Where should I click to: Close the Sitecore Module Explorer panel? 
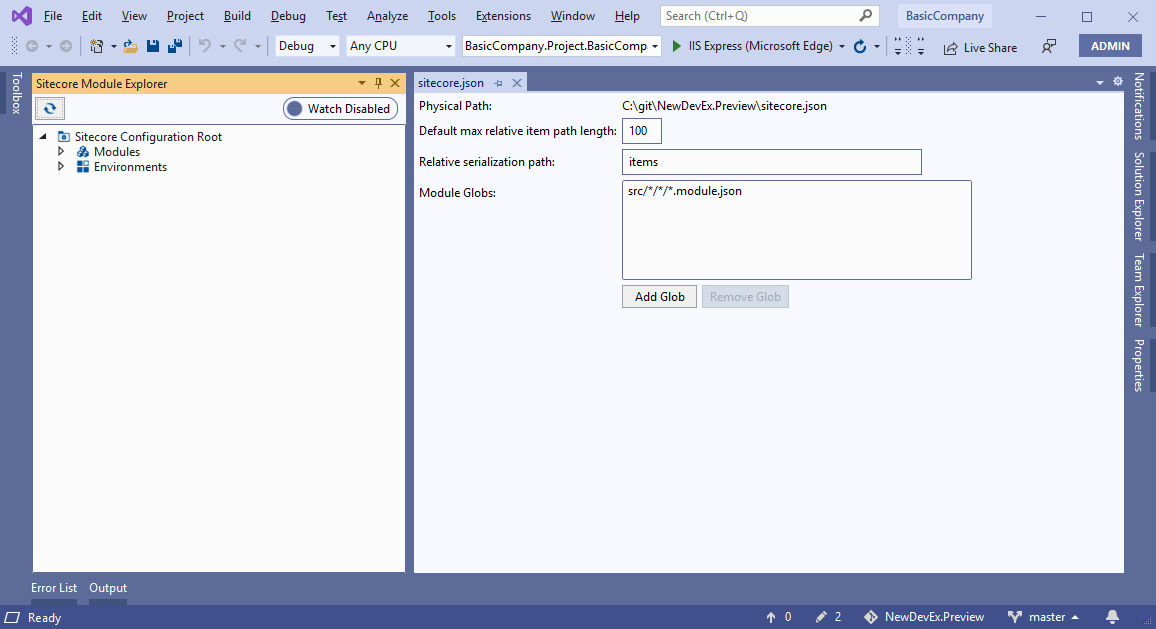tap(395, 83)
